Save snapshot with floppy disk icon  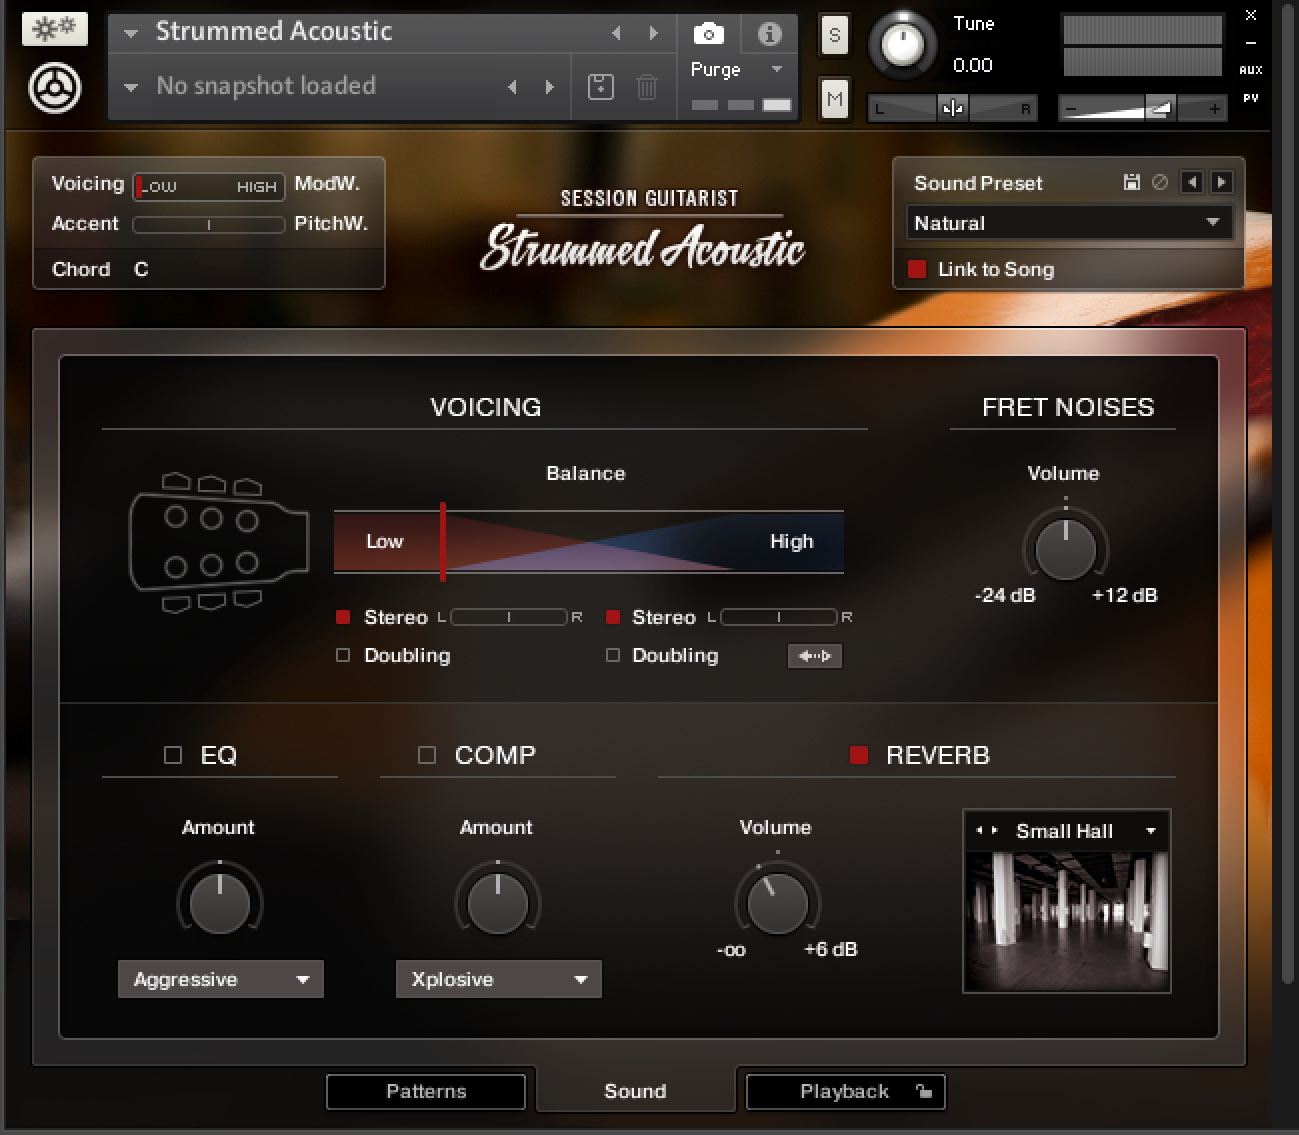(600, 87)
